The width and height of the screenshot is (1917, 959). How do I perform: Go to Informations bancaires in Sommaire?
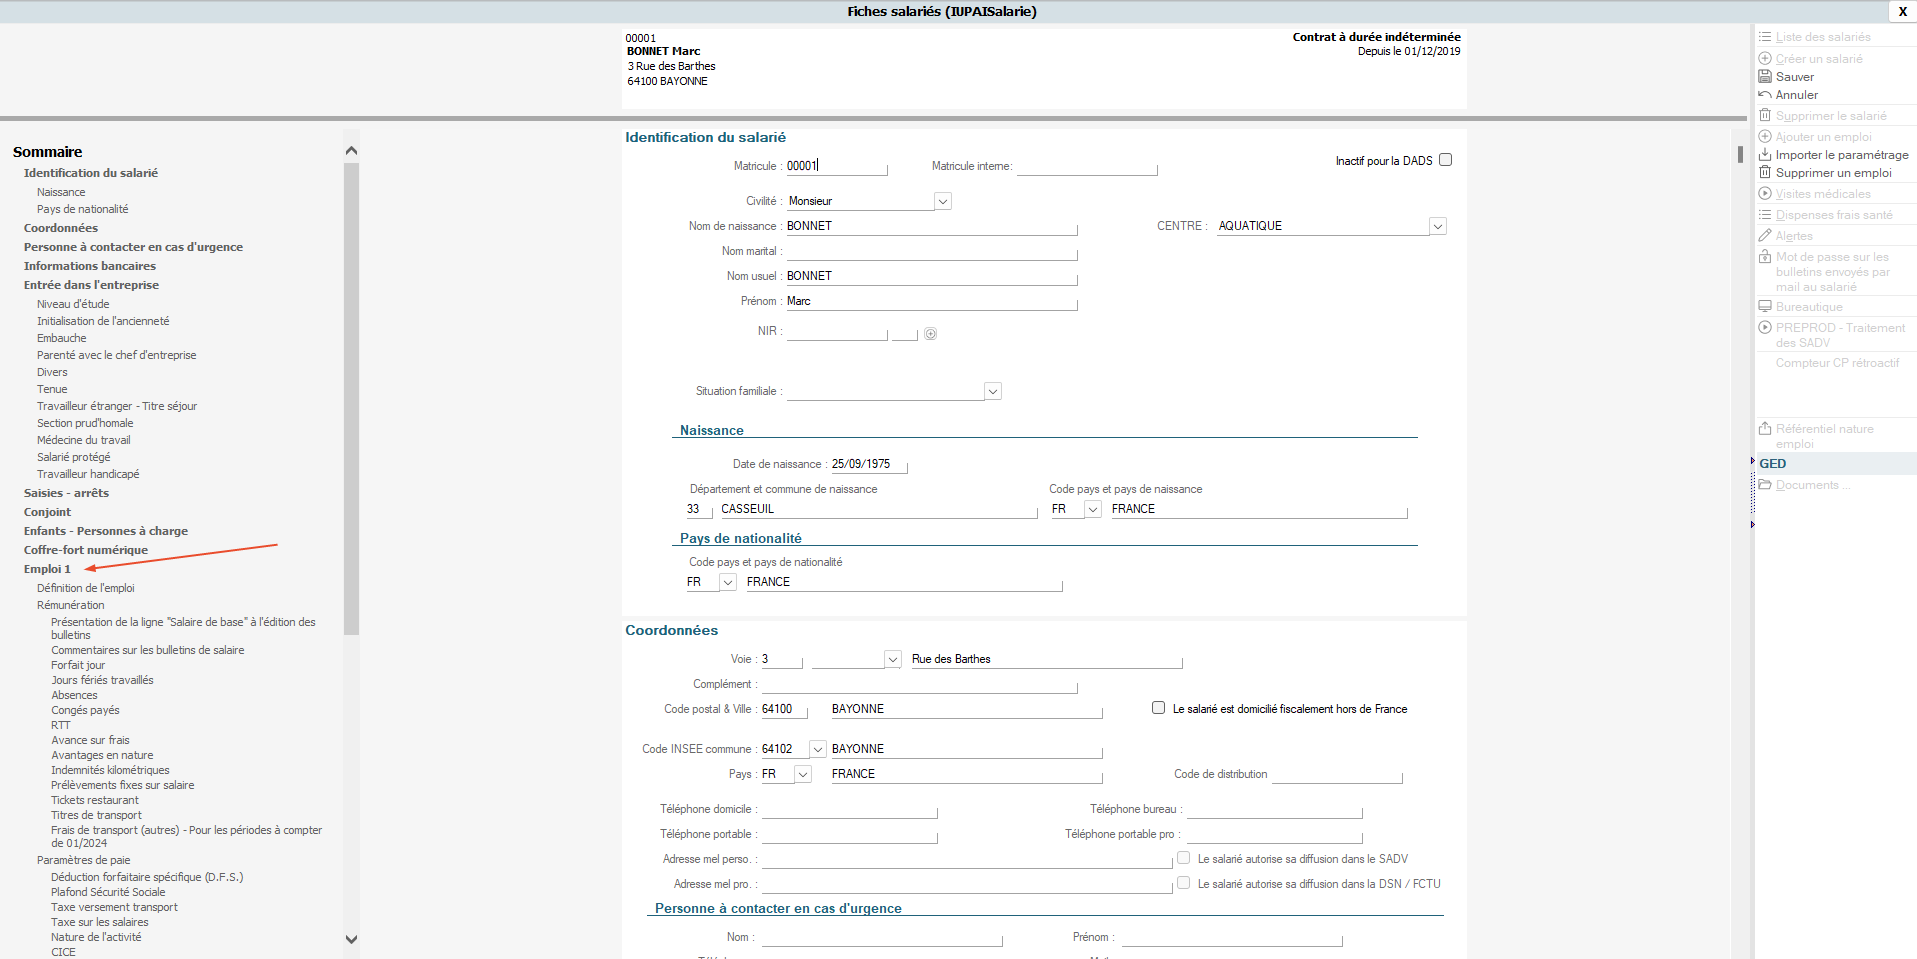click(x=90, y=266)
